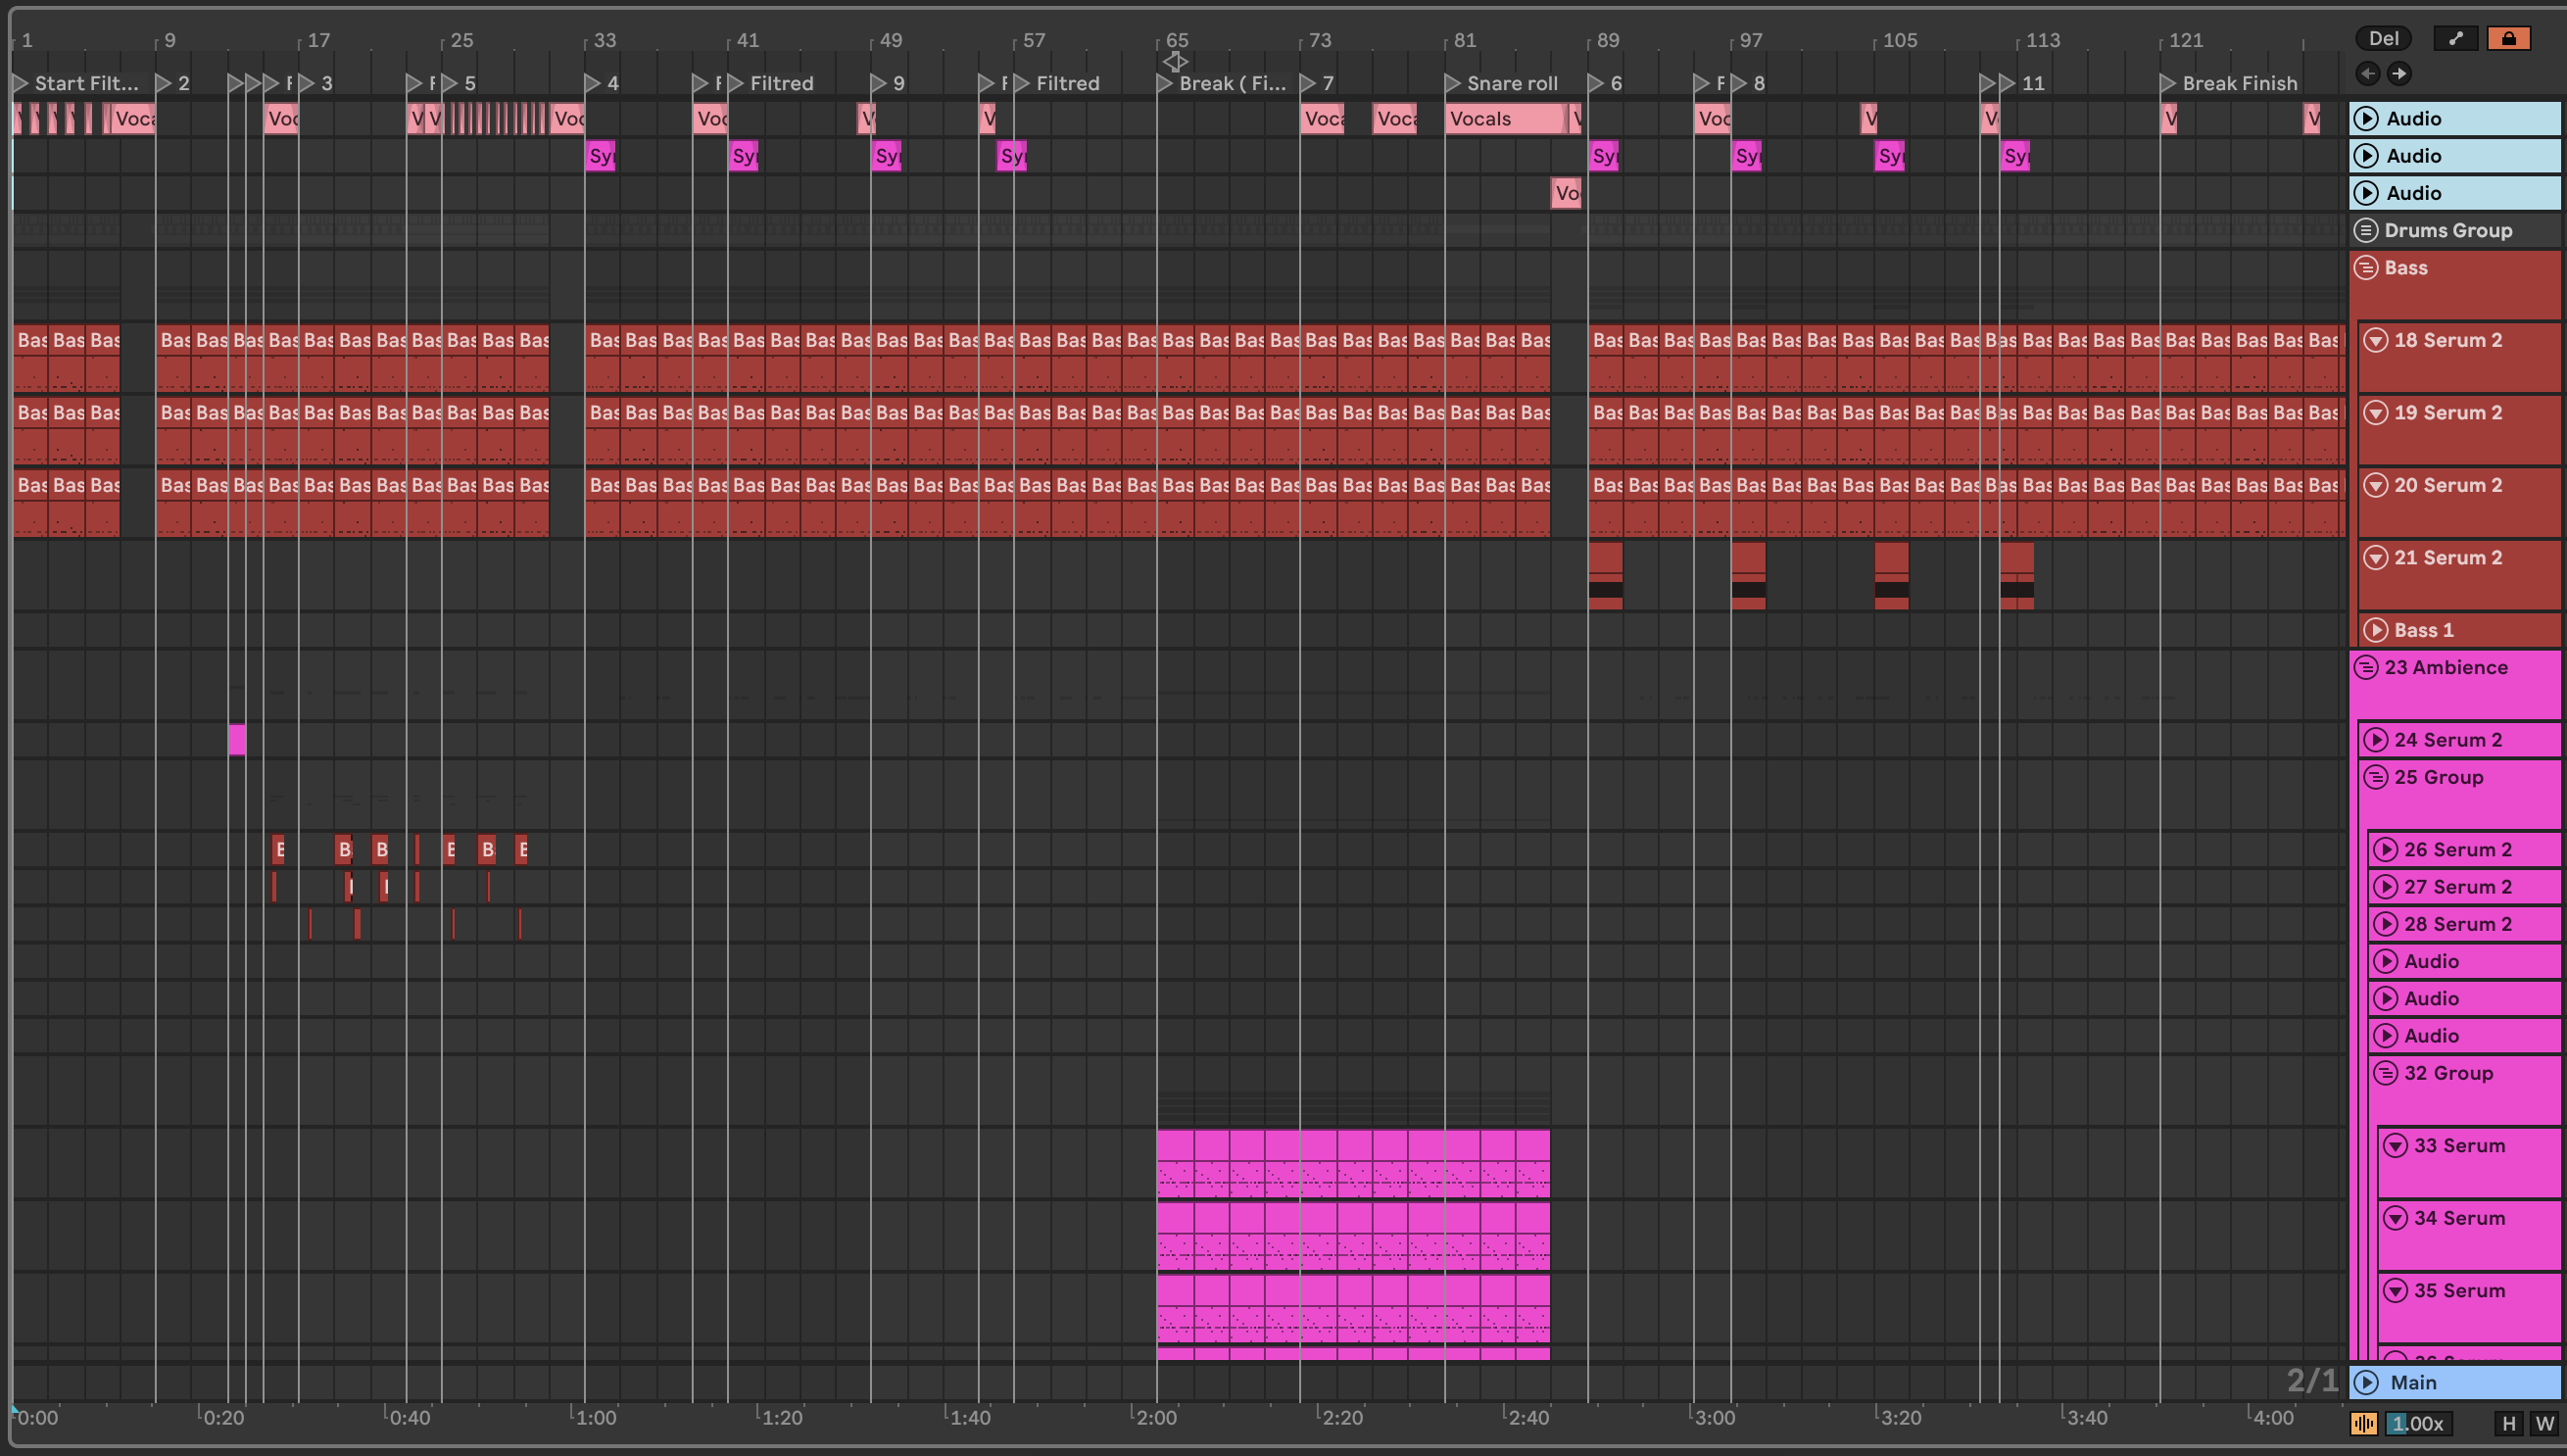This screenshot has height=1456, width=2567.
Task: Collapse the Drums Group track
Action: [2366, 230]
